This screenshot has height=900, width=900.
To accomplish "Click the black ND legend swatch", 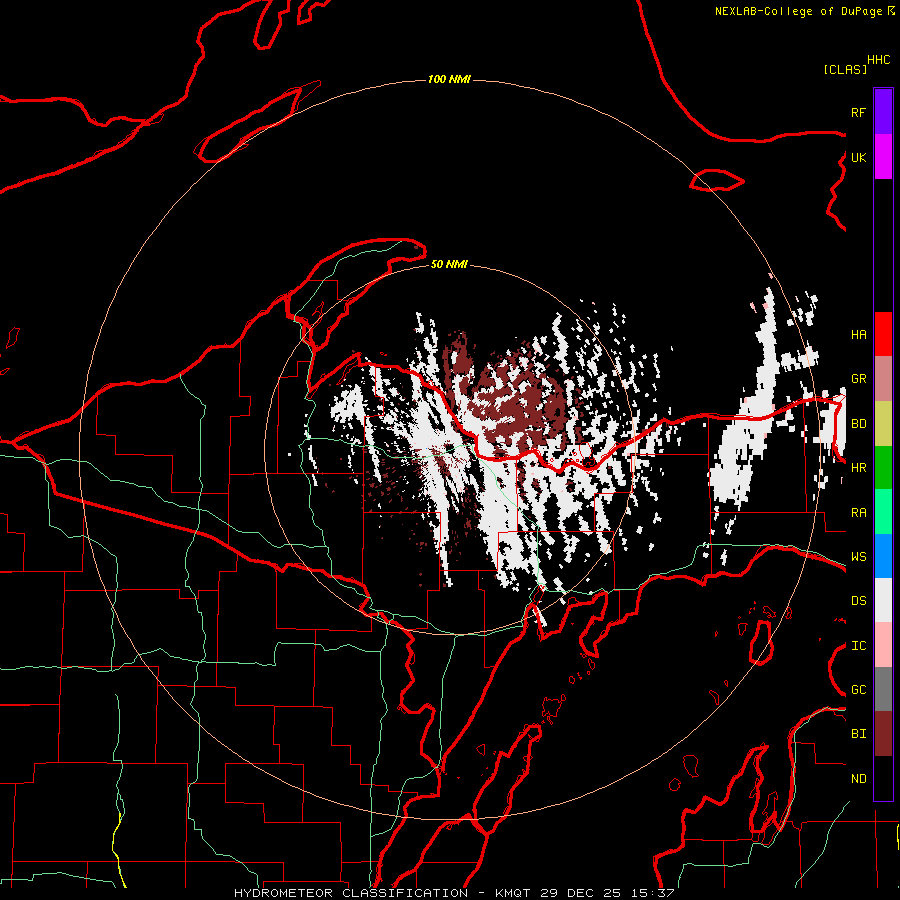I will point(883,778).
